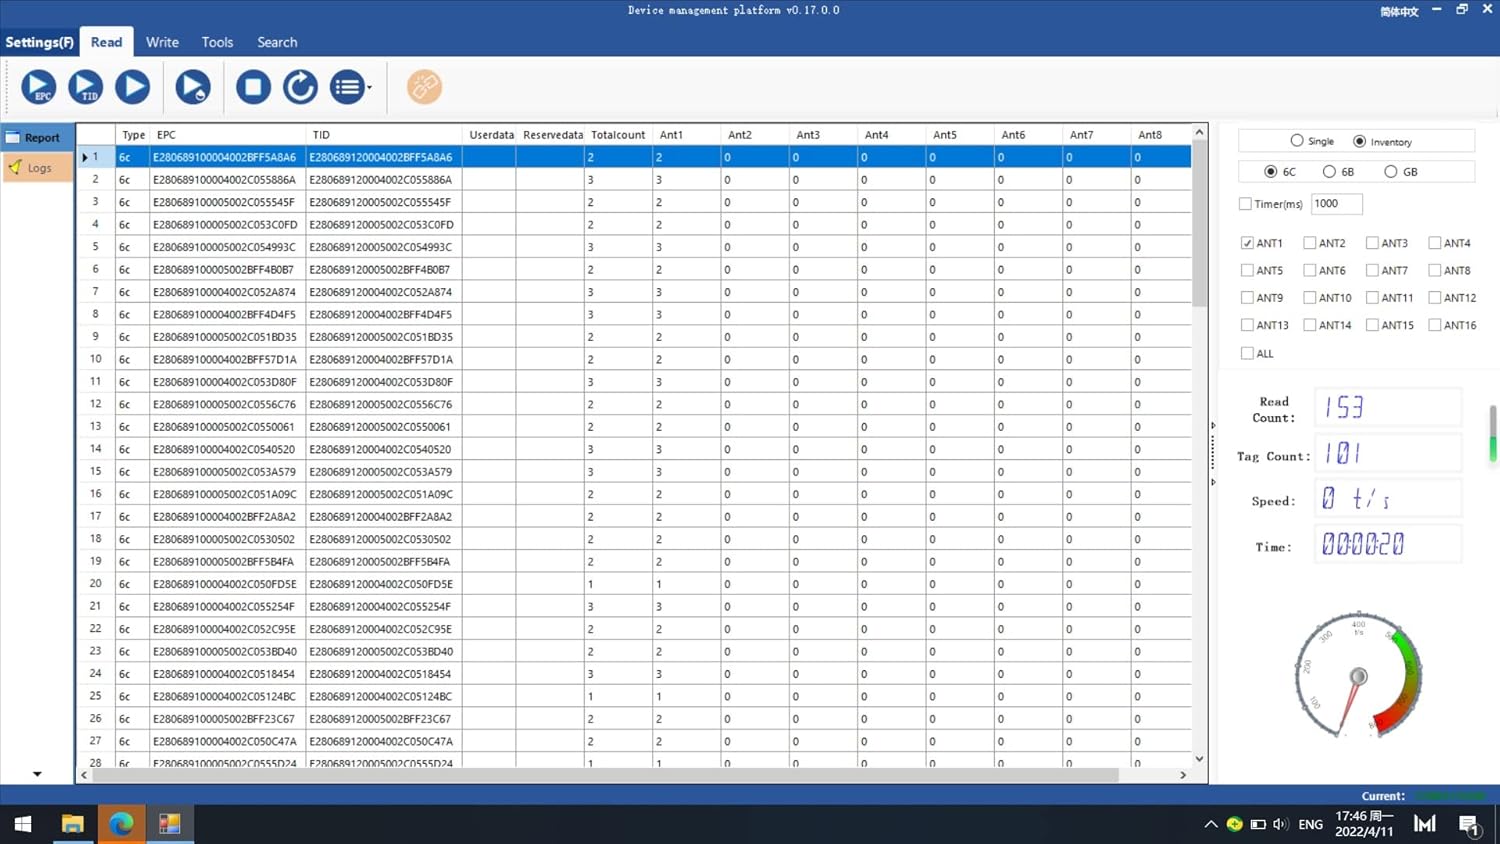Click the list icon in the toolbar

pos(346,87)
